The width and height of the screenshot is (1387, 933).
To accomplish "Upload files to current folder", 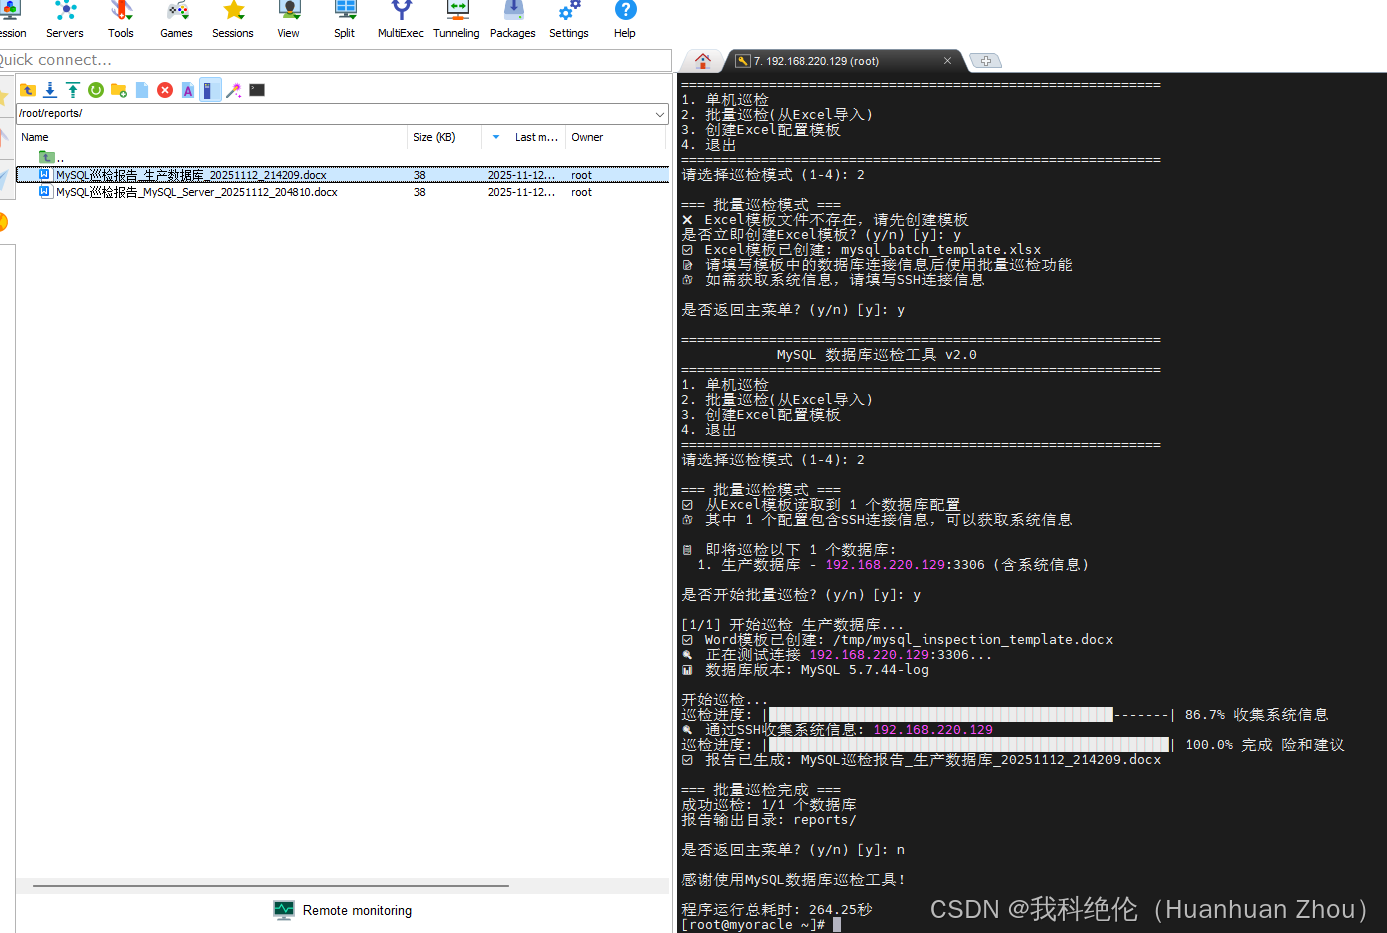I will [73, 90].
